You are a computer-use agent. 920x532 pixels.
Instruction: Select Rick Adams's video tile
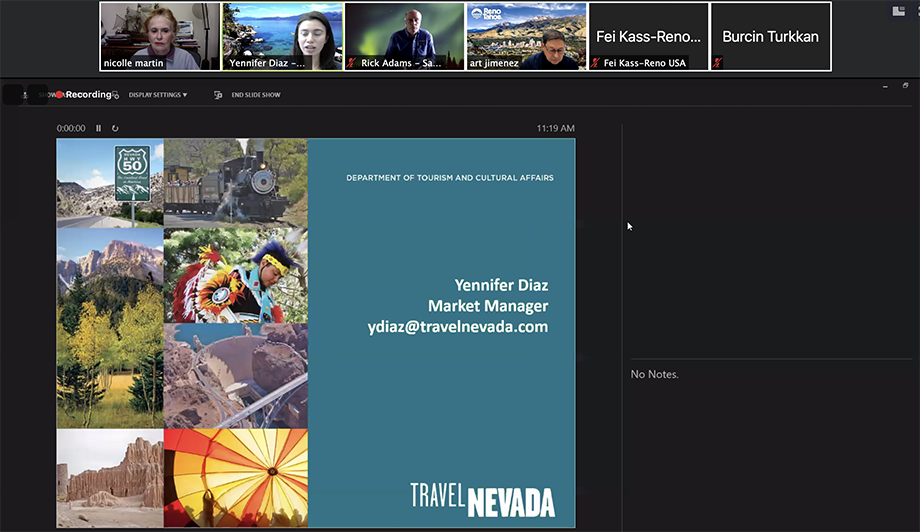click(404, 36)
